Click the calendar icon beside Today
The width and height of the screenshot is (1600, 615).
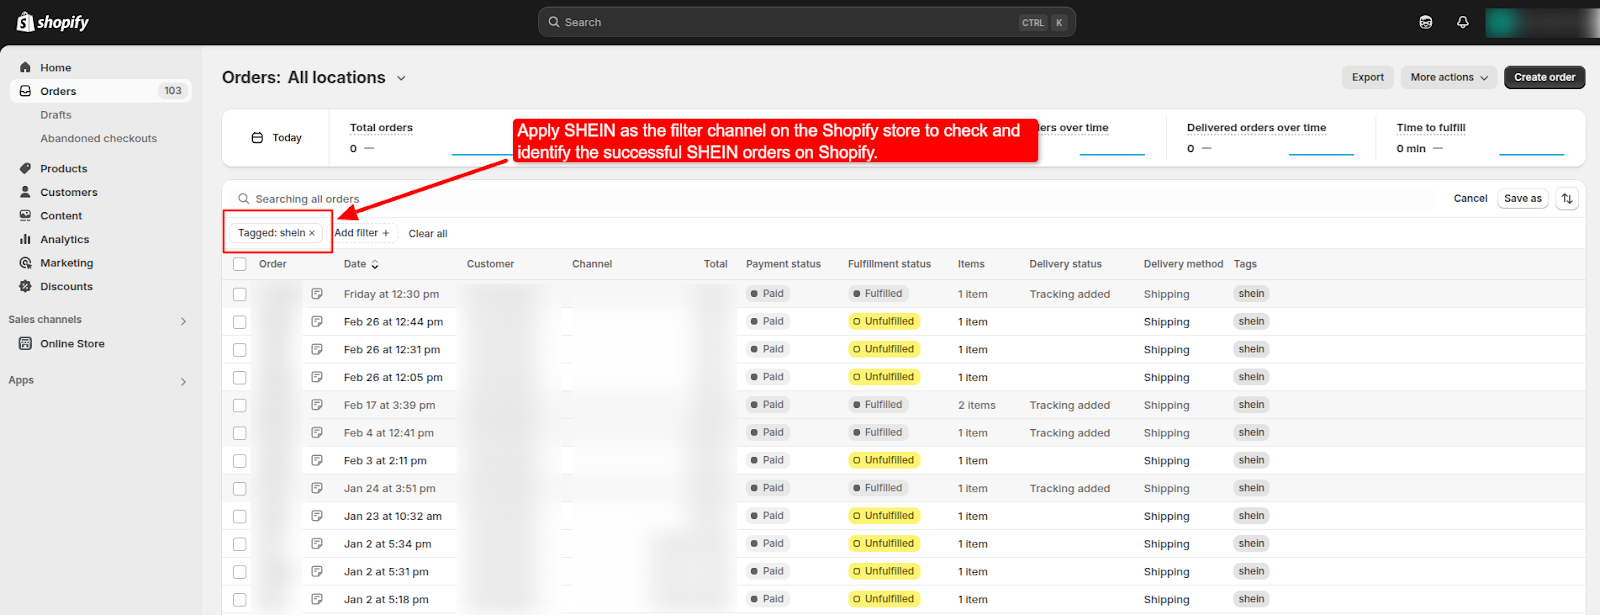[x=257, y=138]
